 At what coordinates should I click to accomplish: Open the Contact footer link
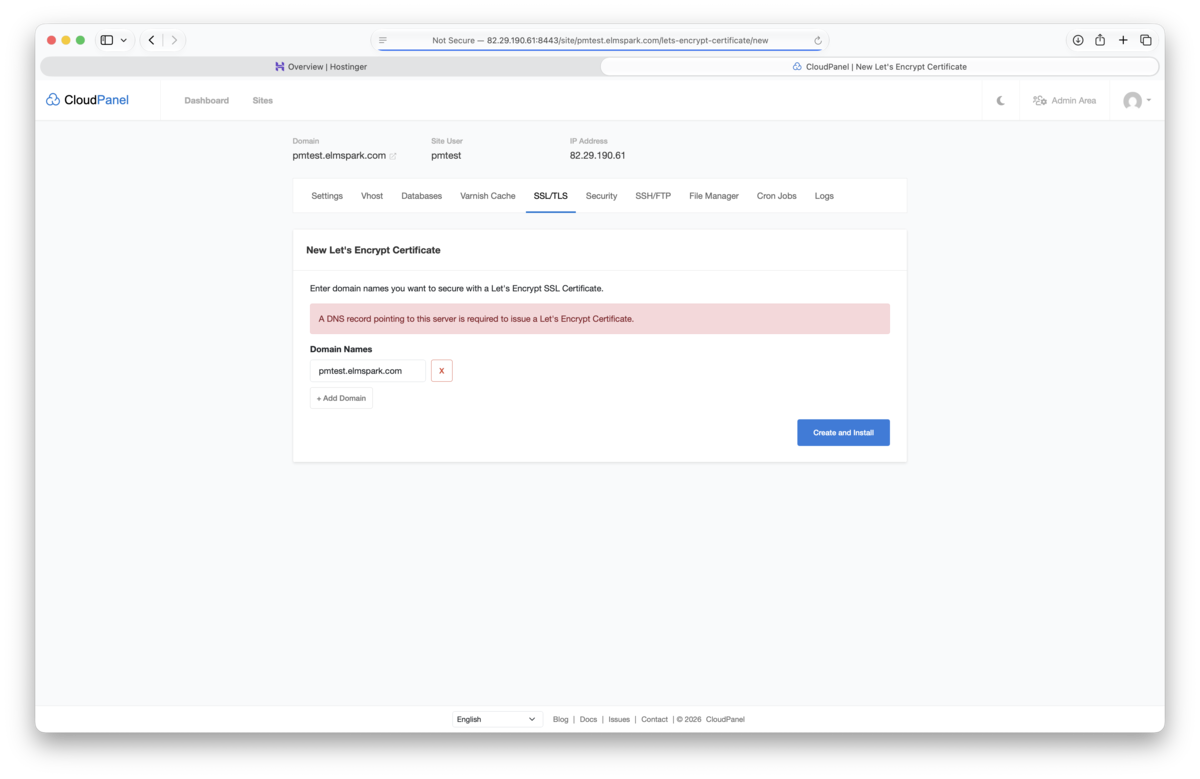point(654,719)
